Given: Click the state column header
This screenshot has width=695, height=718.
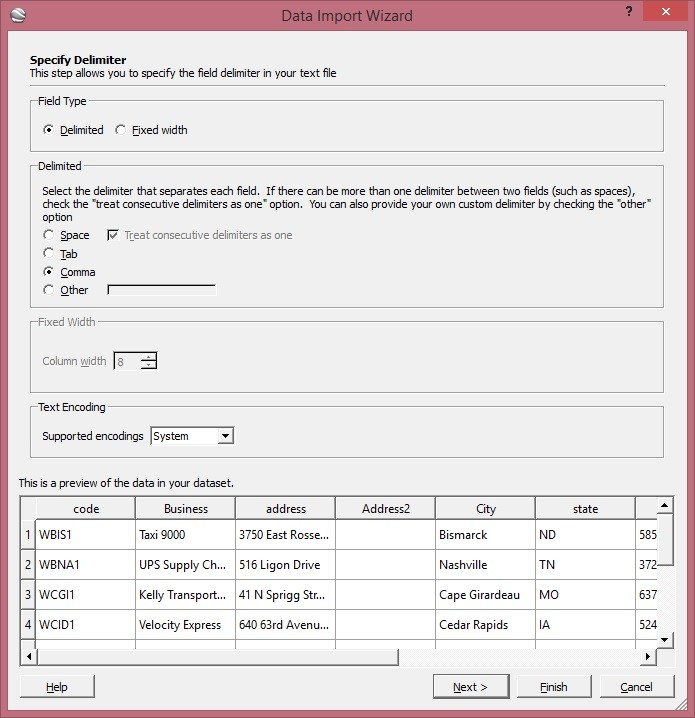Looking at the screenshot, I should click(585, 509).
